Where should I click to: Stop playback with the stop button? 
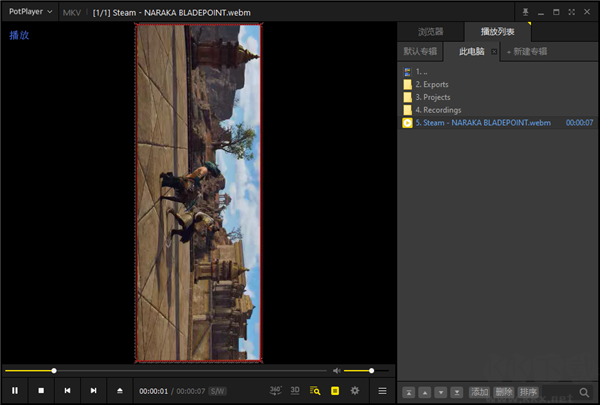click(41, 390)
